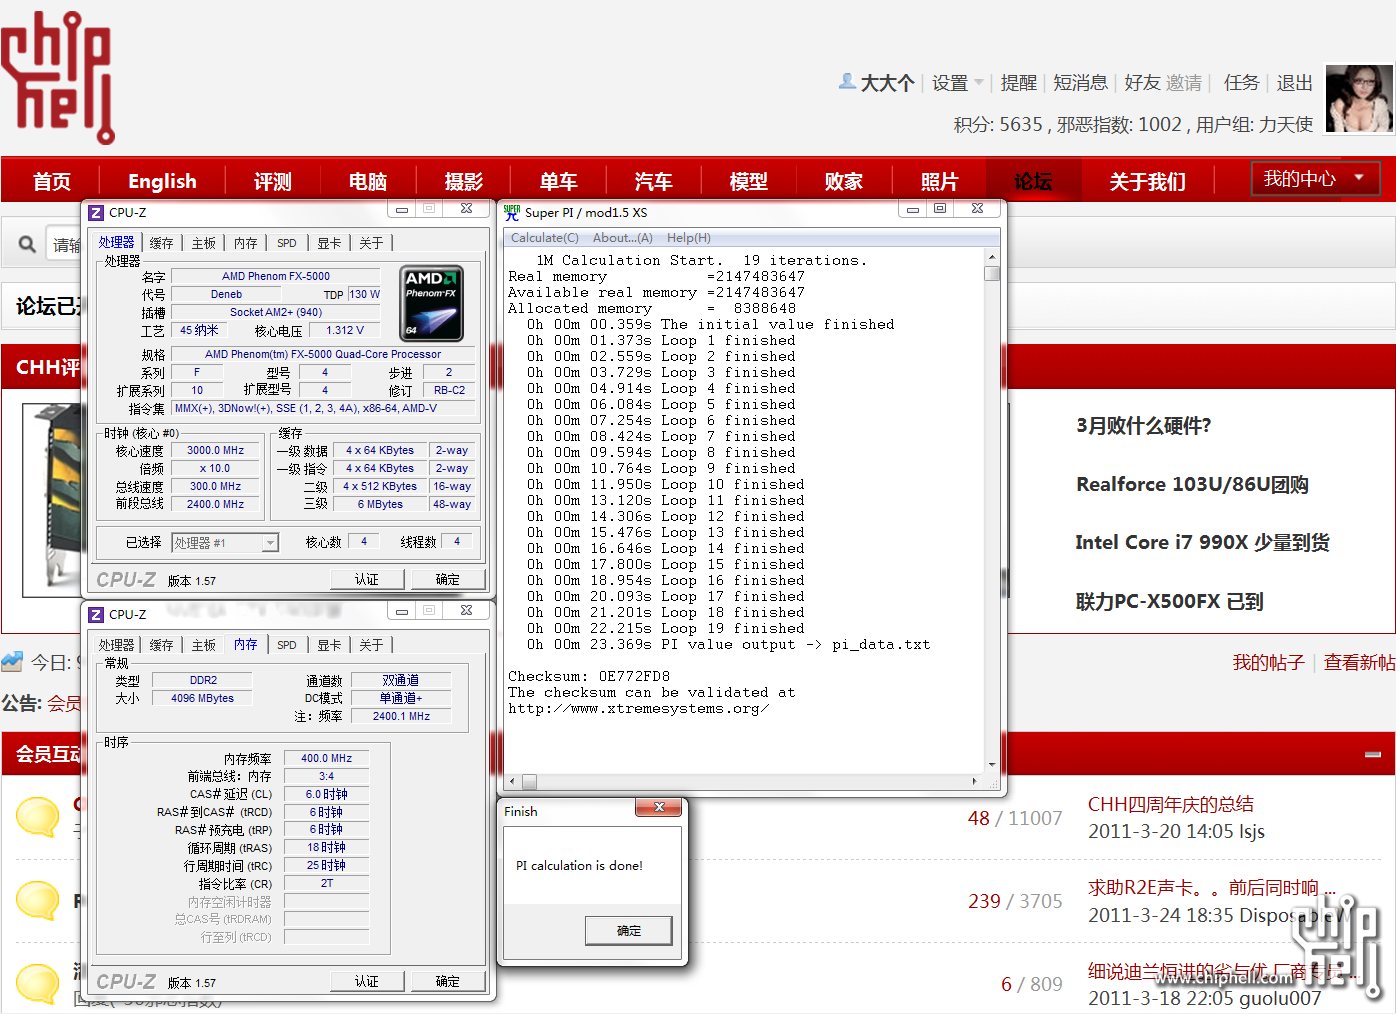Click the CPU-Z icon in processor window title bar

click(x=96, y=212)
